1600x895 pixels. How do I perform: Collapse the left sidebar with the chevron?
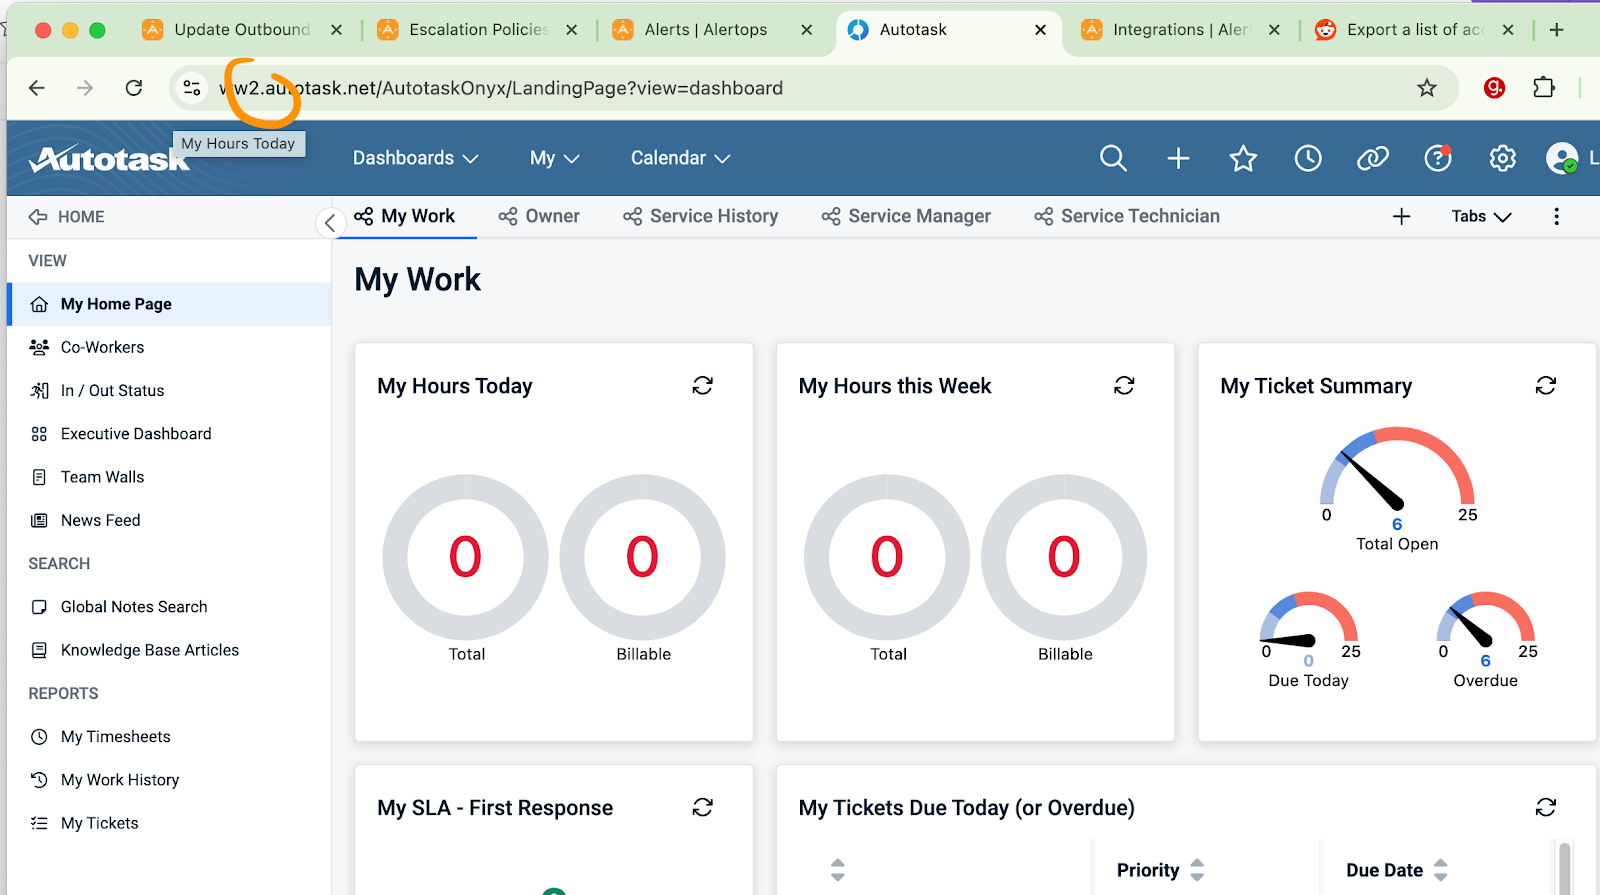(330, 222)
